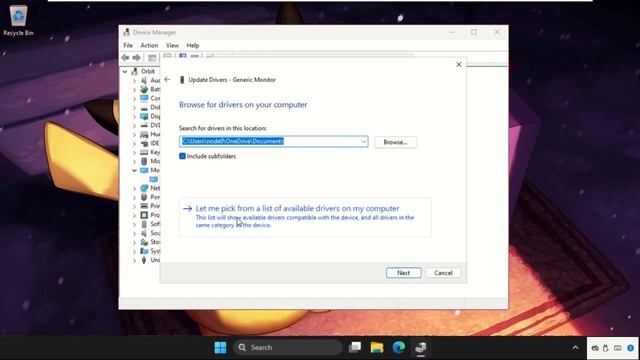Open the File menu

click(x=128, y=45)
